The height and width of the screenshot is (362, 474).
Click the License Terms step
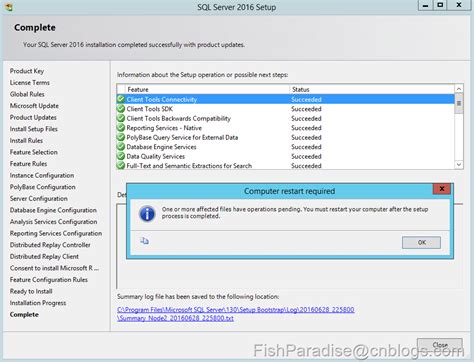pos(30,83)
